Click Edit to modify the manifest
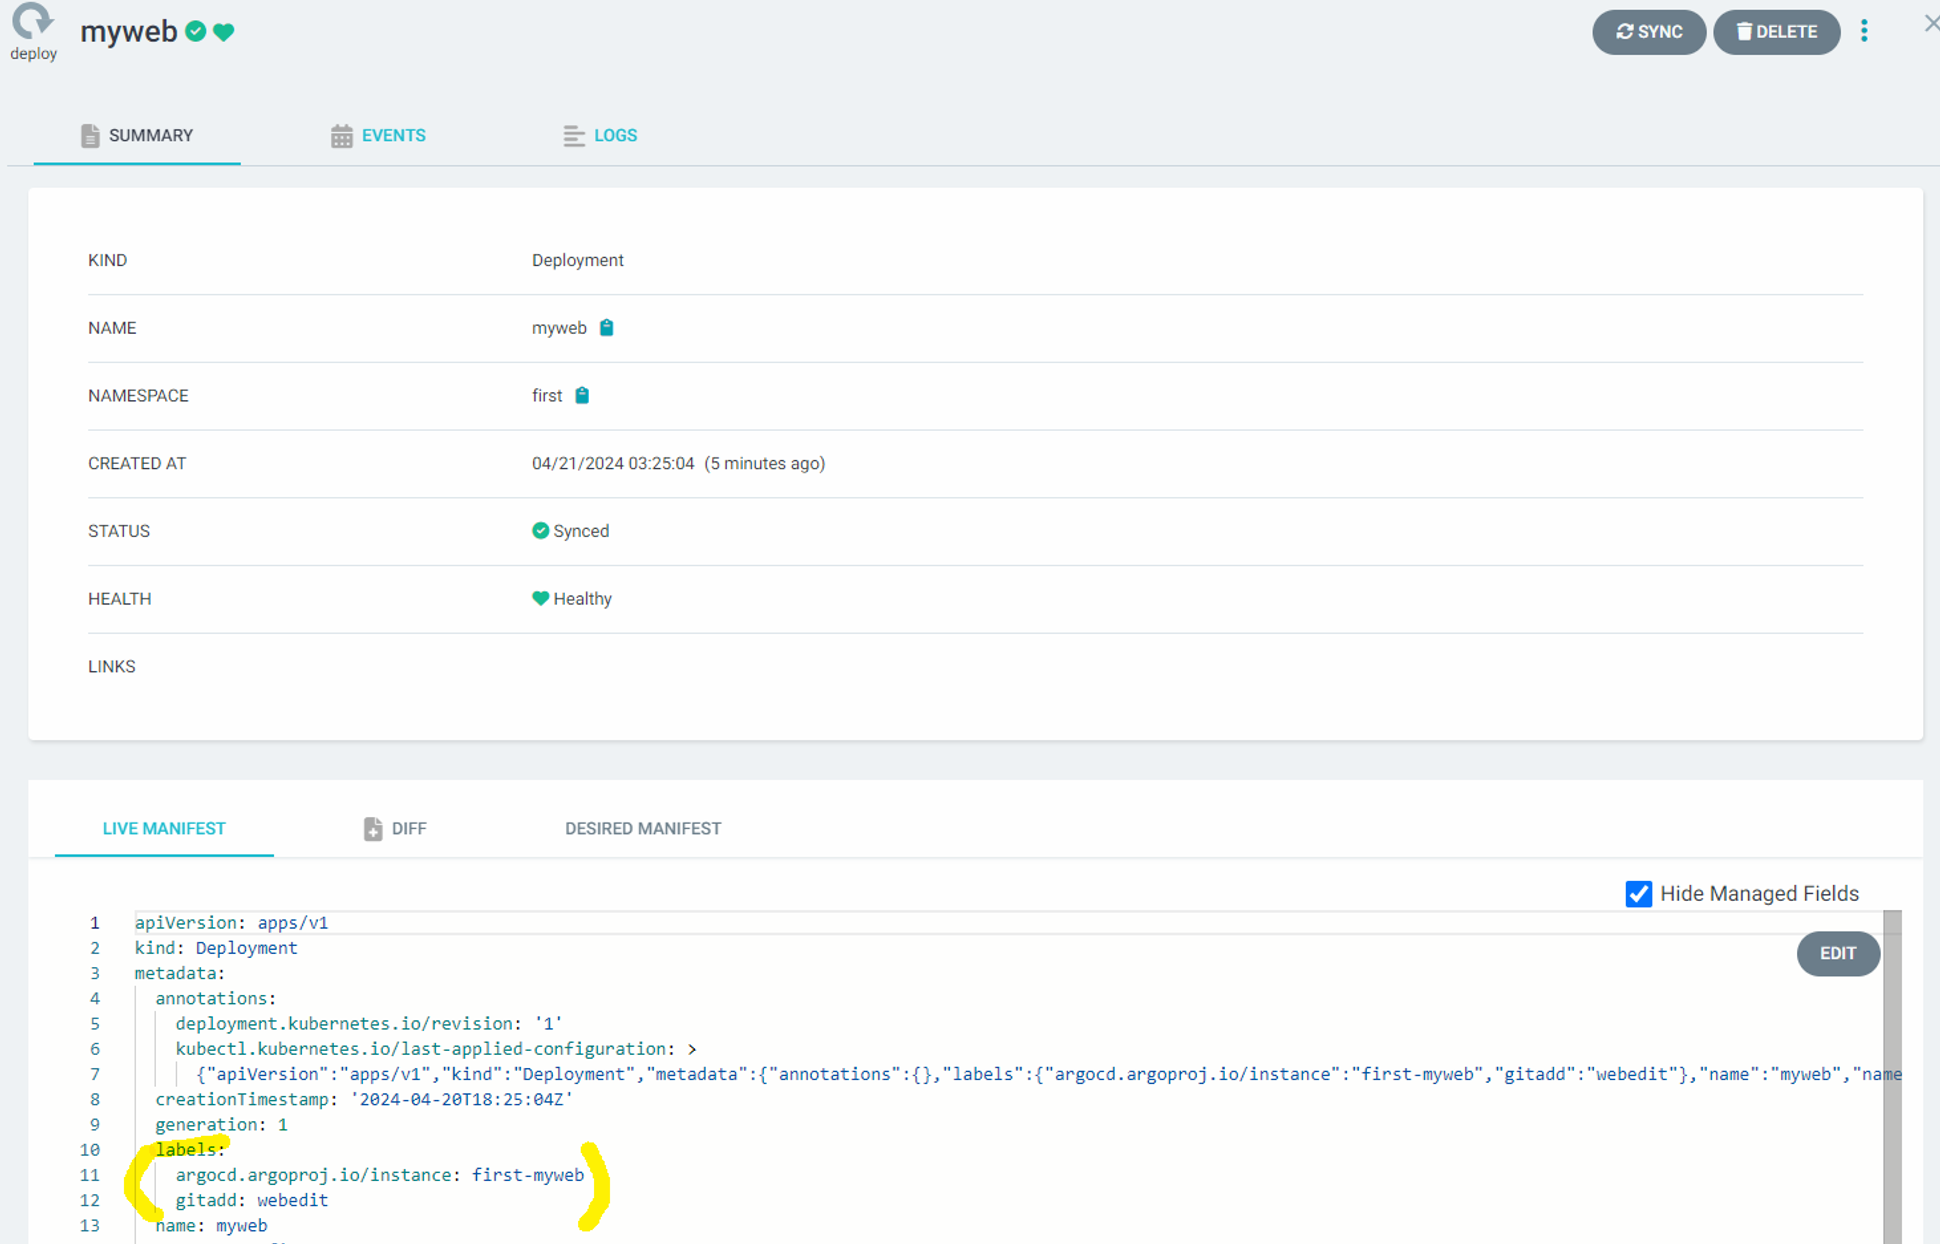The width and height of the screenshot is (1940, 1244). coord(1837,954)
